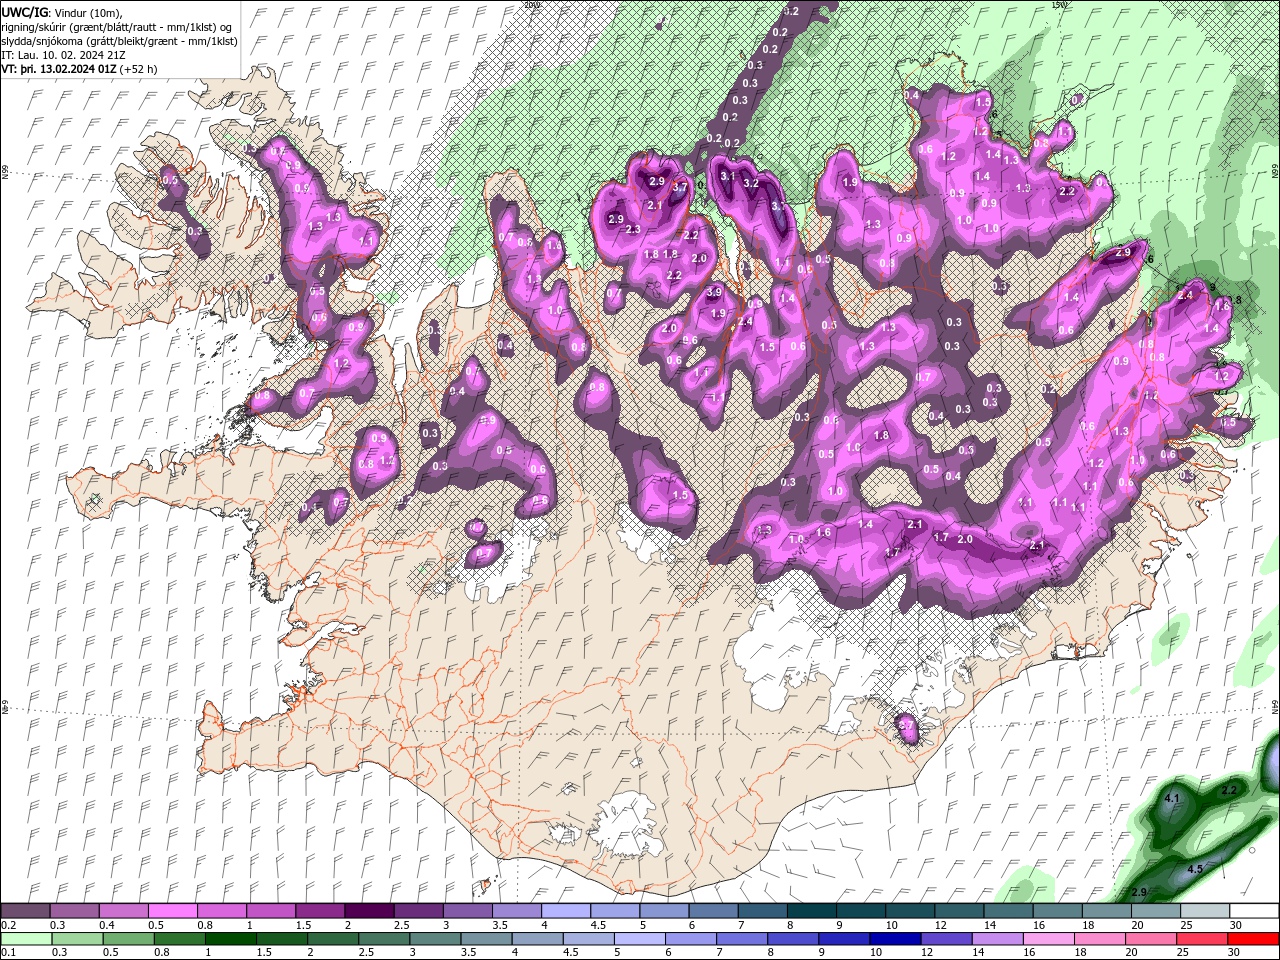Viewport: 1280px width, 960px height.
Task: Click the 3.9 snow value on the map
Action: (x=714, y=292)
